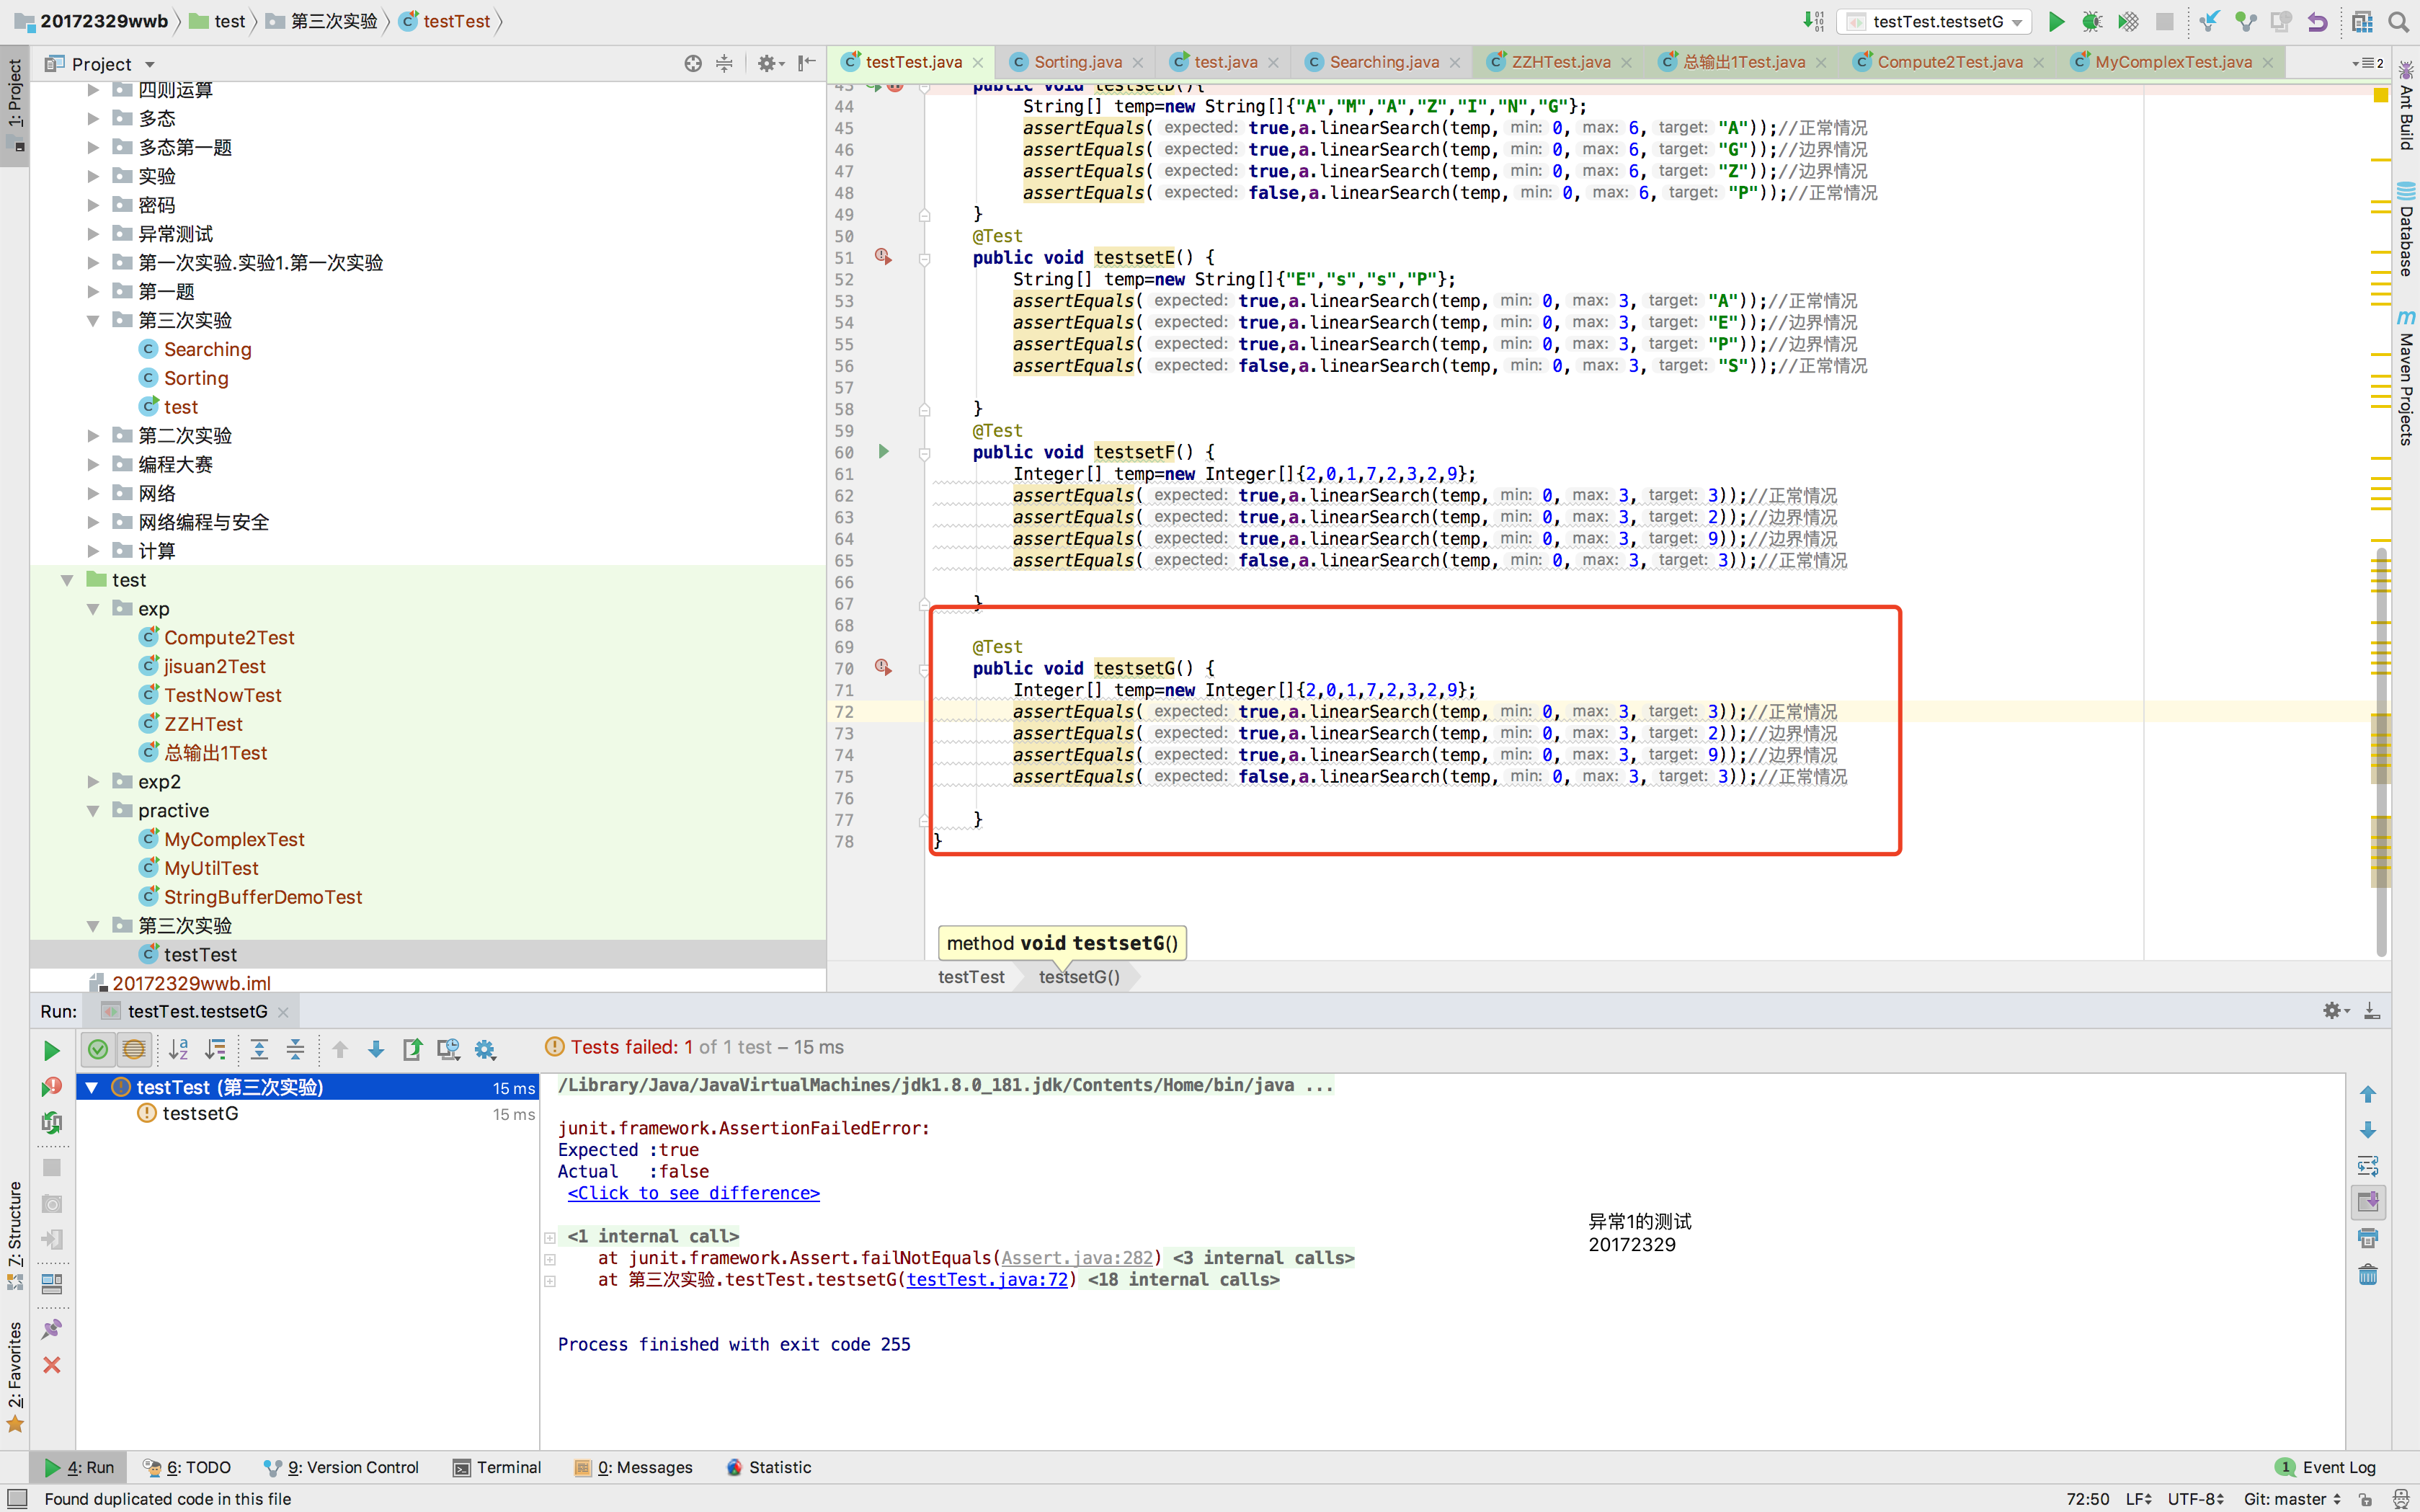
Task: Close the Run tab with the red X
Action: pos(52,1365)
